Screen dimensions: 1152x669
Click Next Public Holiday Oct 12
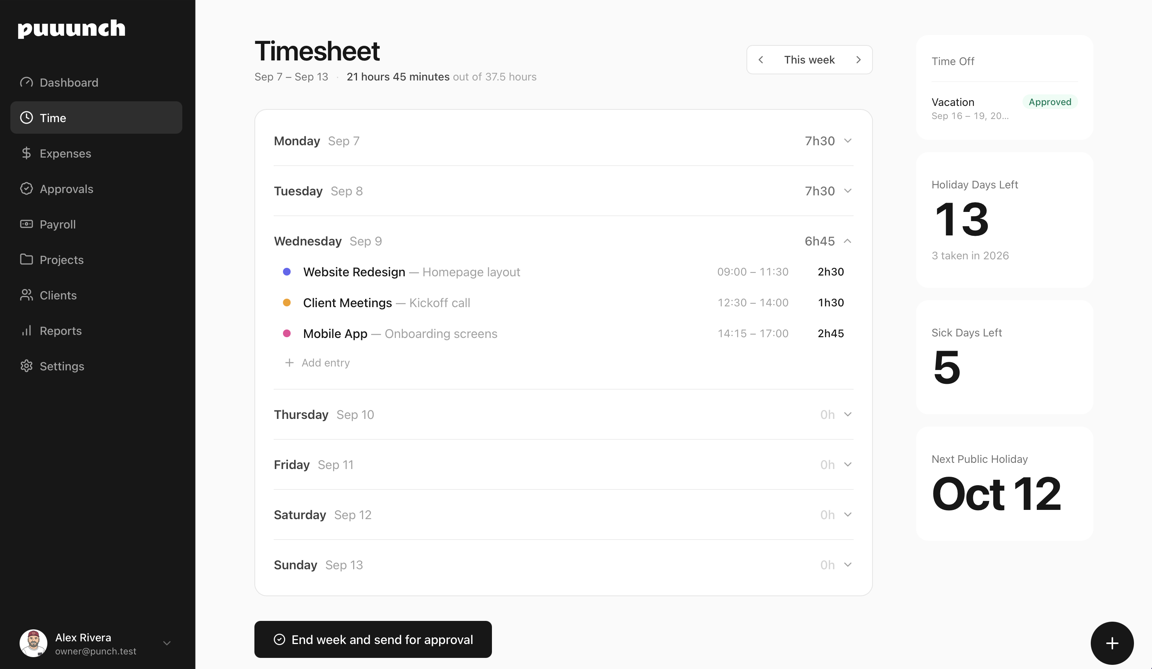click(x=1004, y=484)
